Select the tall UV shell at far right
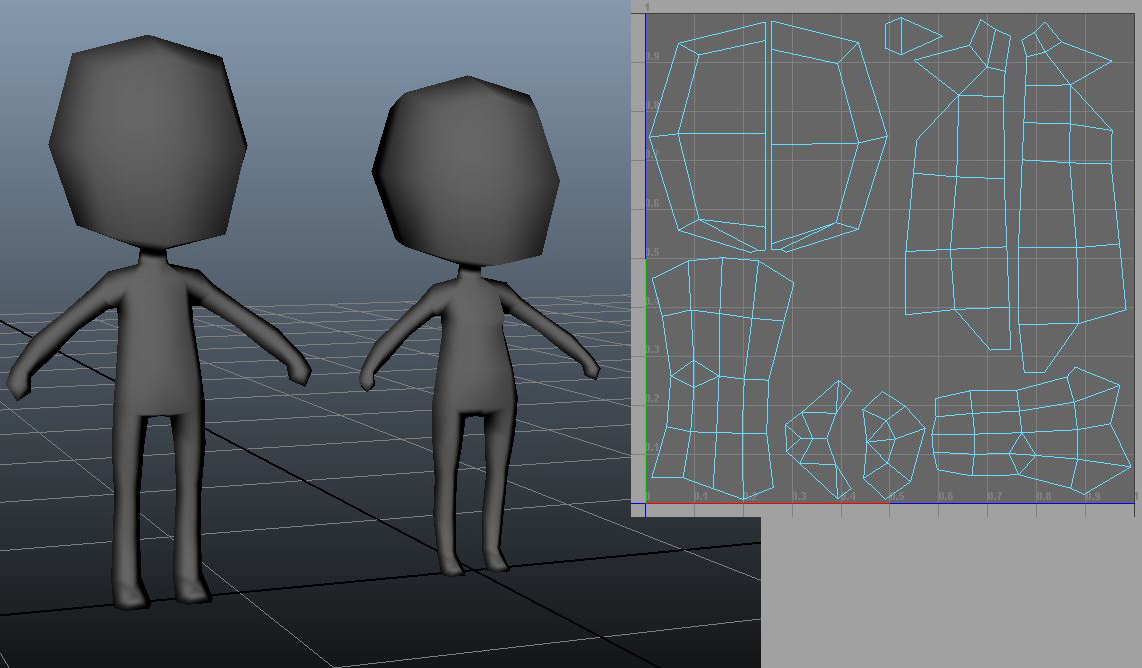This screenshot has width=1142, height=668. point(1072,197)
